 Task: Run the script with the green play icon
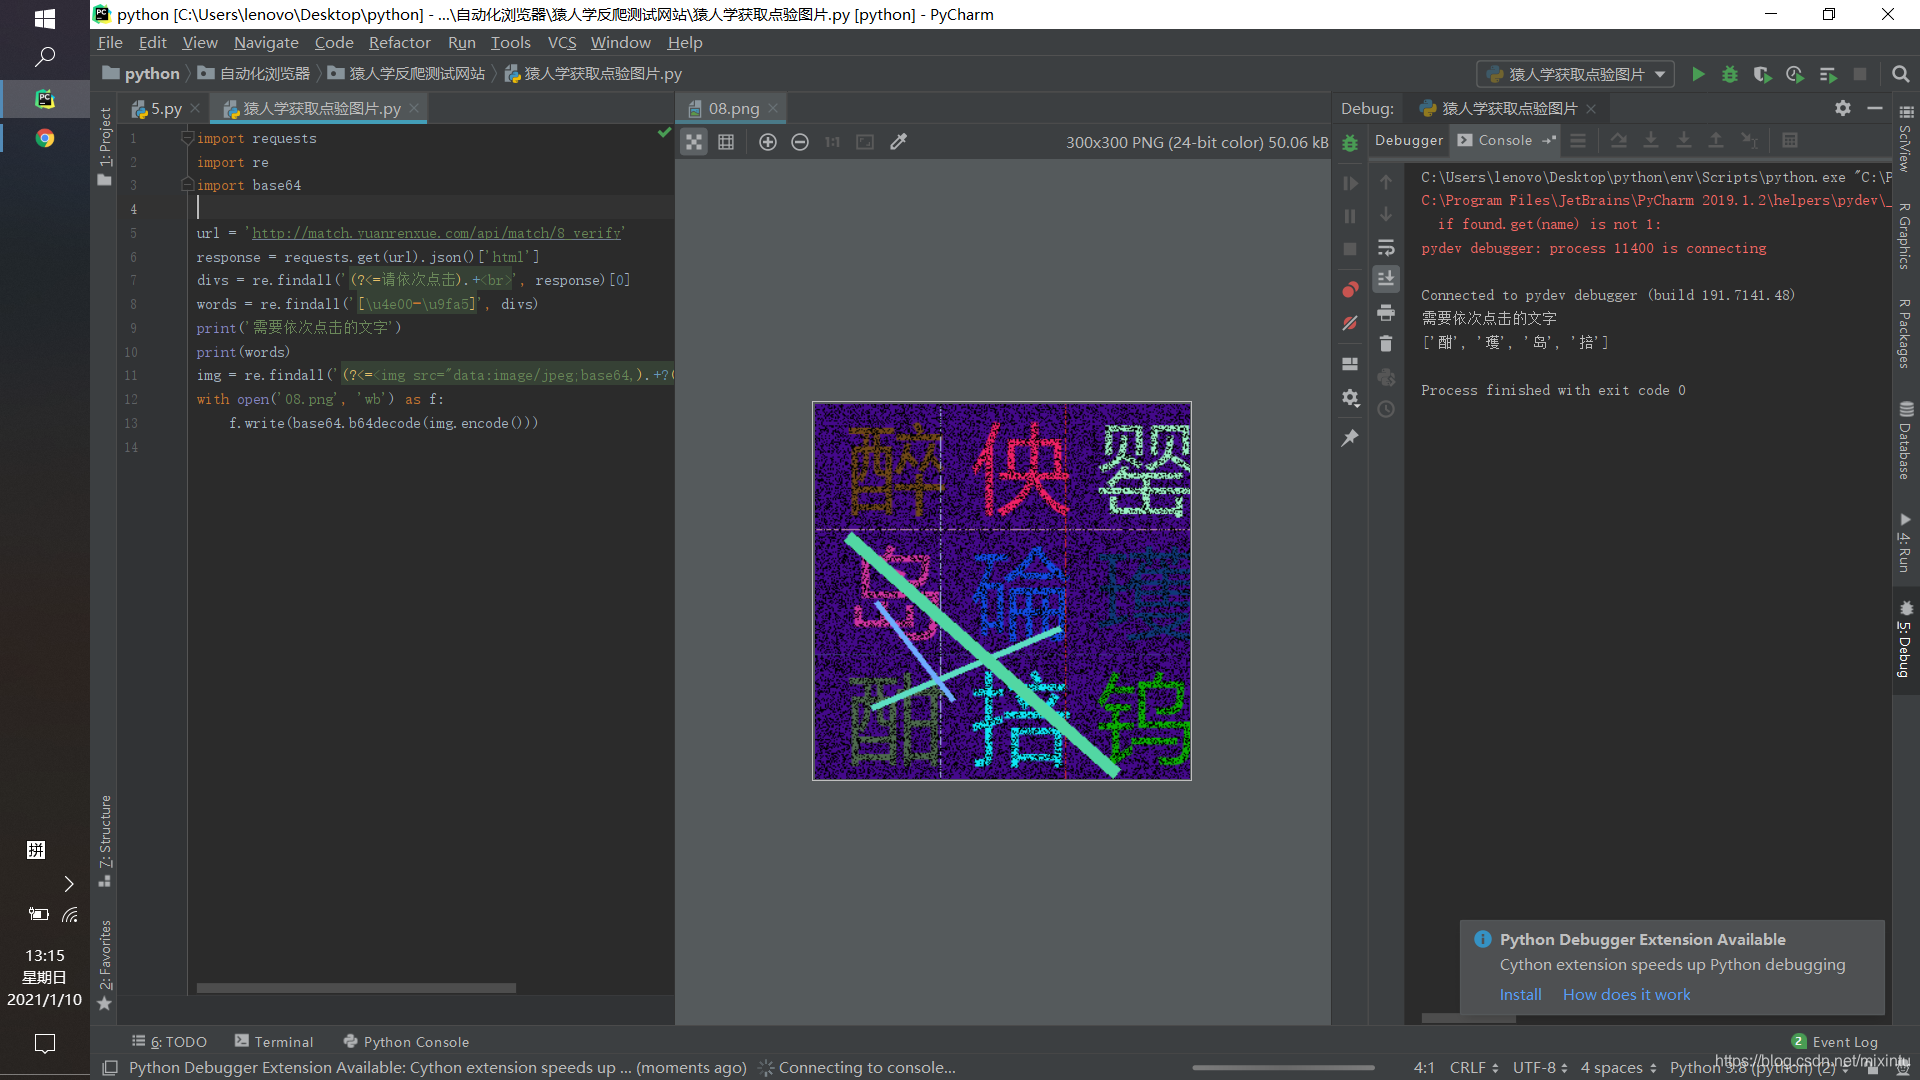tap(1698, 74)
